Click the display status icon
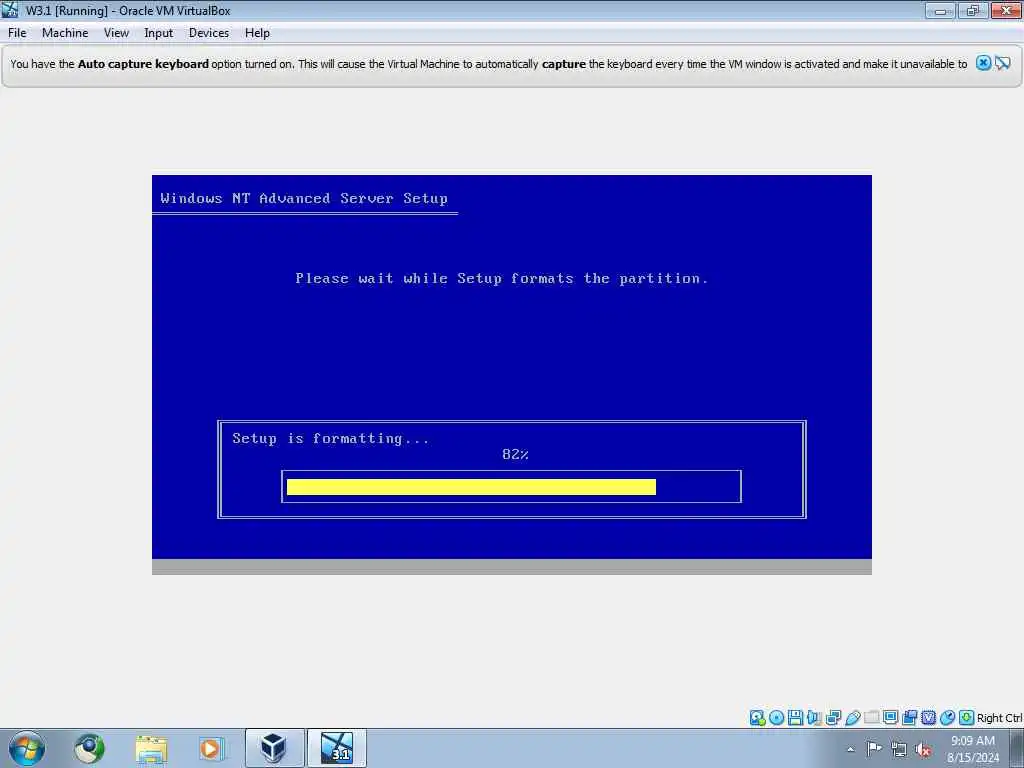This screenshot has height=768, width=1024. [x=890, y=718]
